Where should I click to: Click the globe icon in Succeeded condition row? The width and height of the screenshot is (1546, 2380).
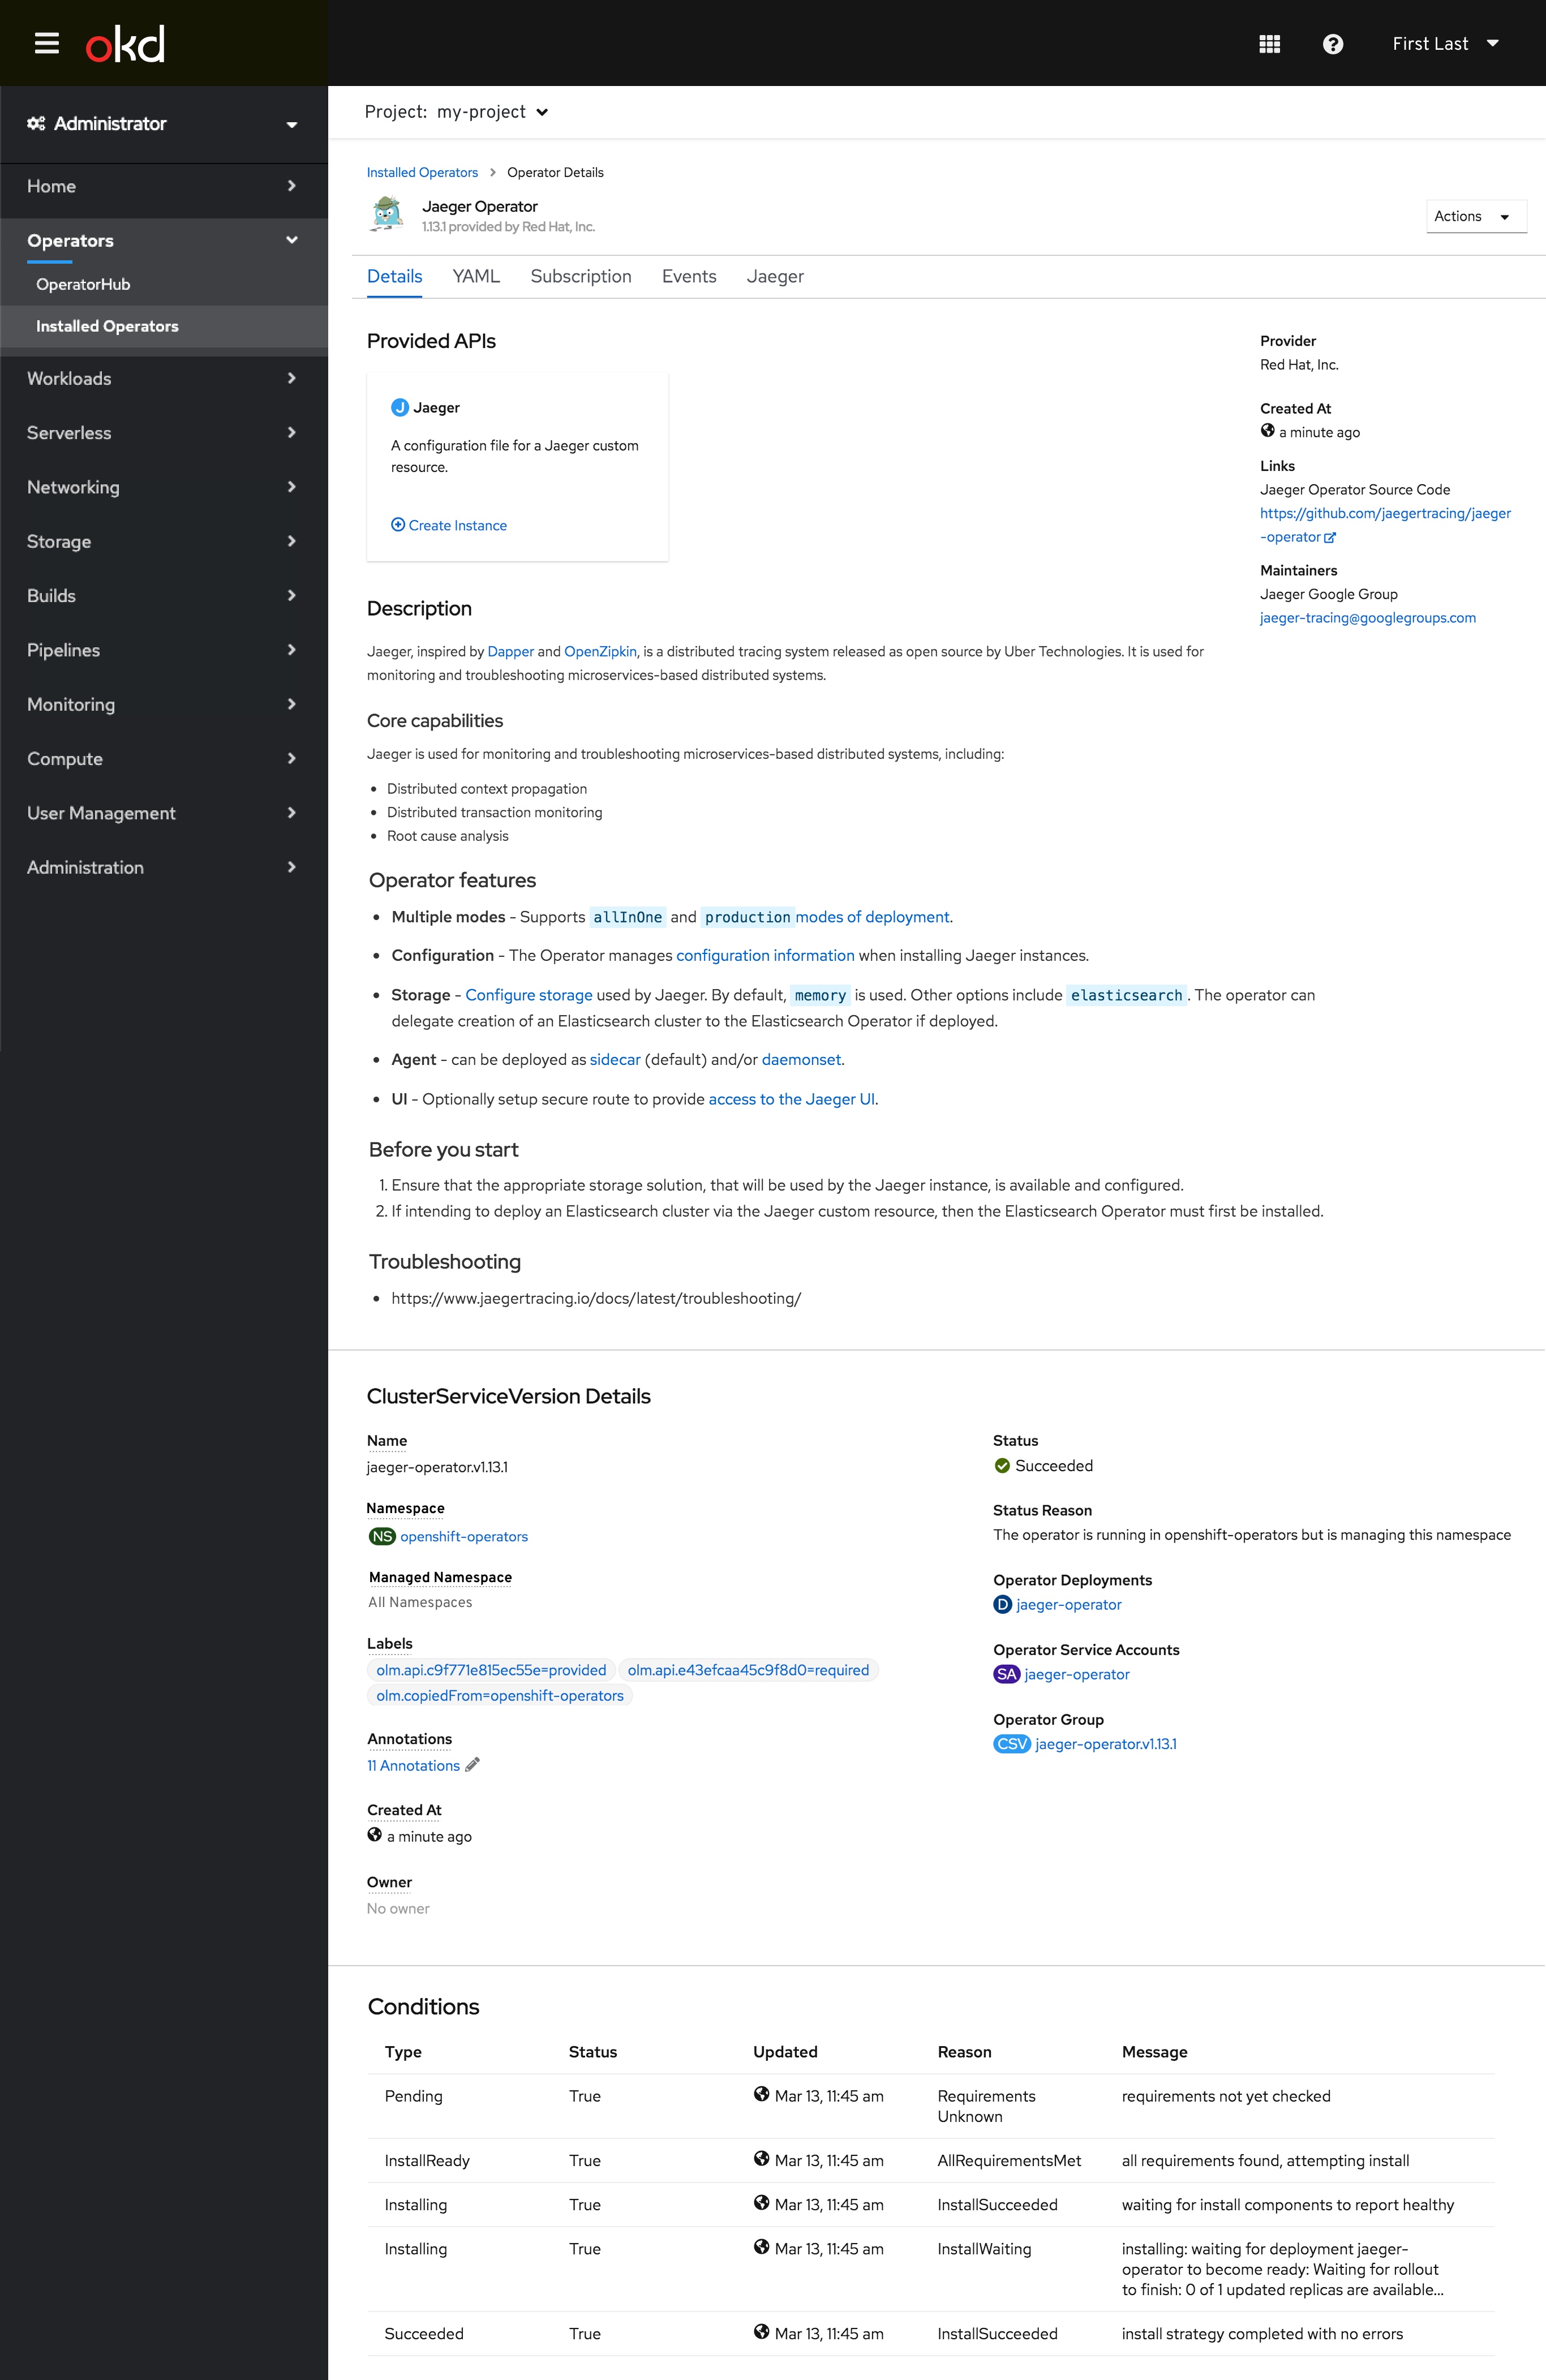761,2332
